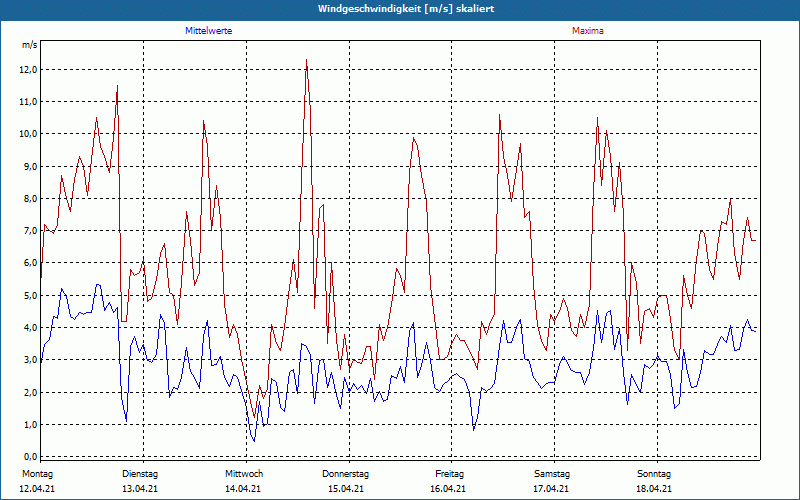Click the date 12.04.21
This screenshot has width=800, height=500.
37,489
